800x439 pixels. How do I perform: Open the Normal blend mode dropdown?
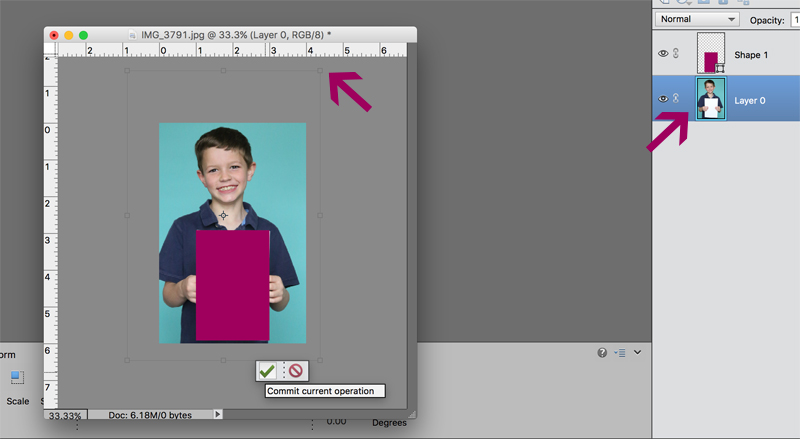click(697, 19)
